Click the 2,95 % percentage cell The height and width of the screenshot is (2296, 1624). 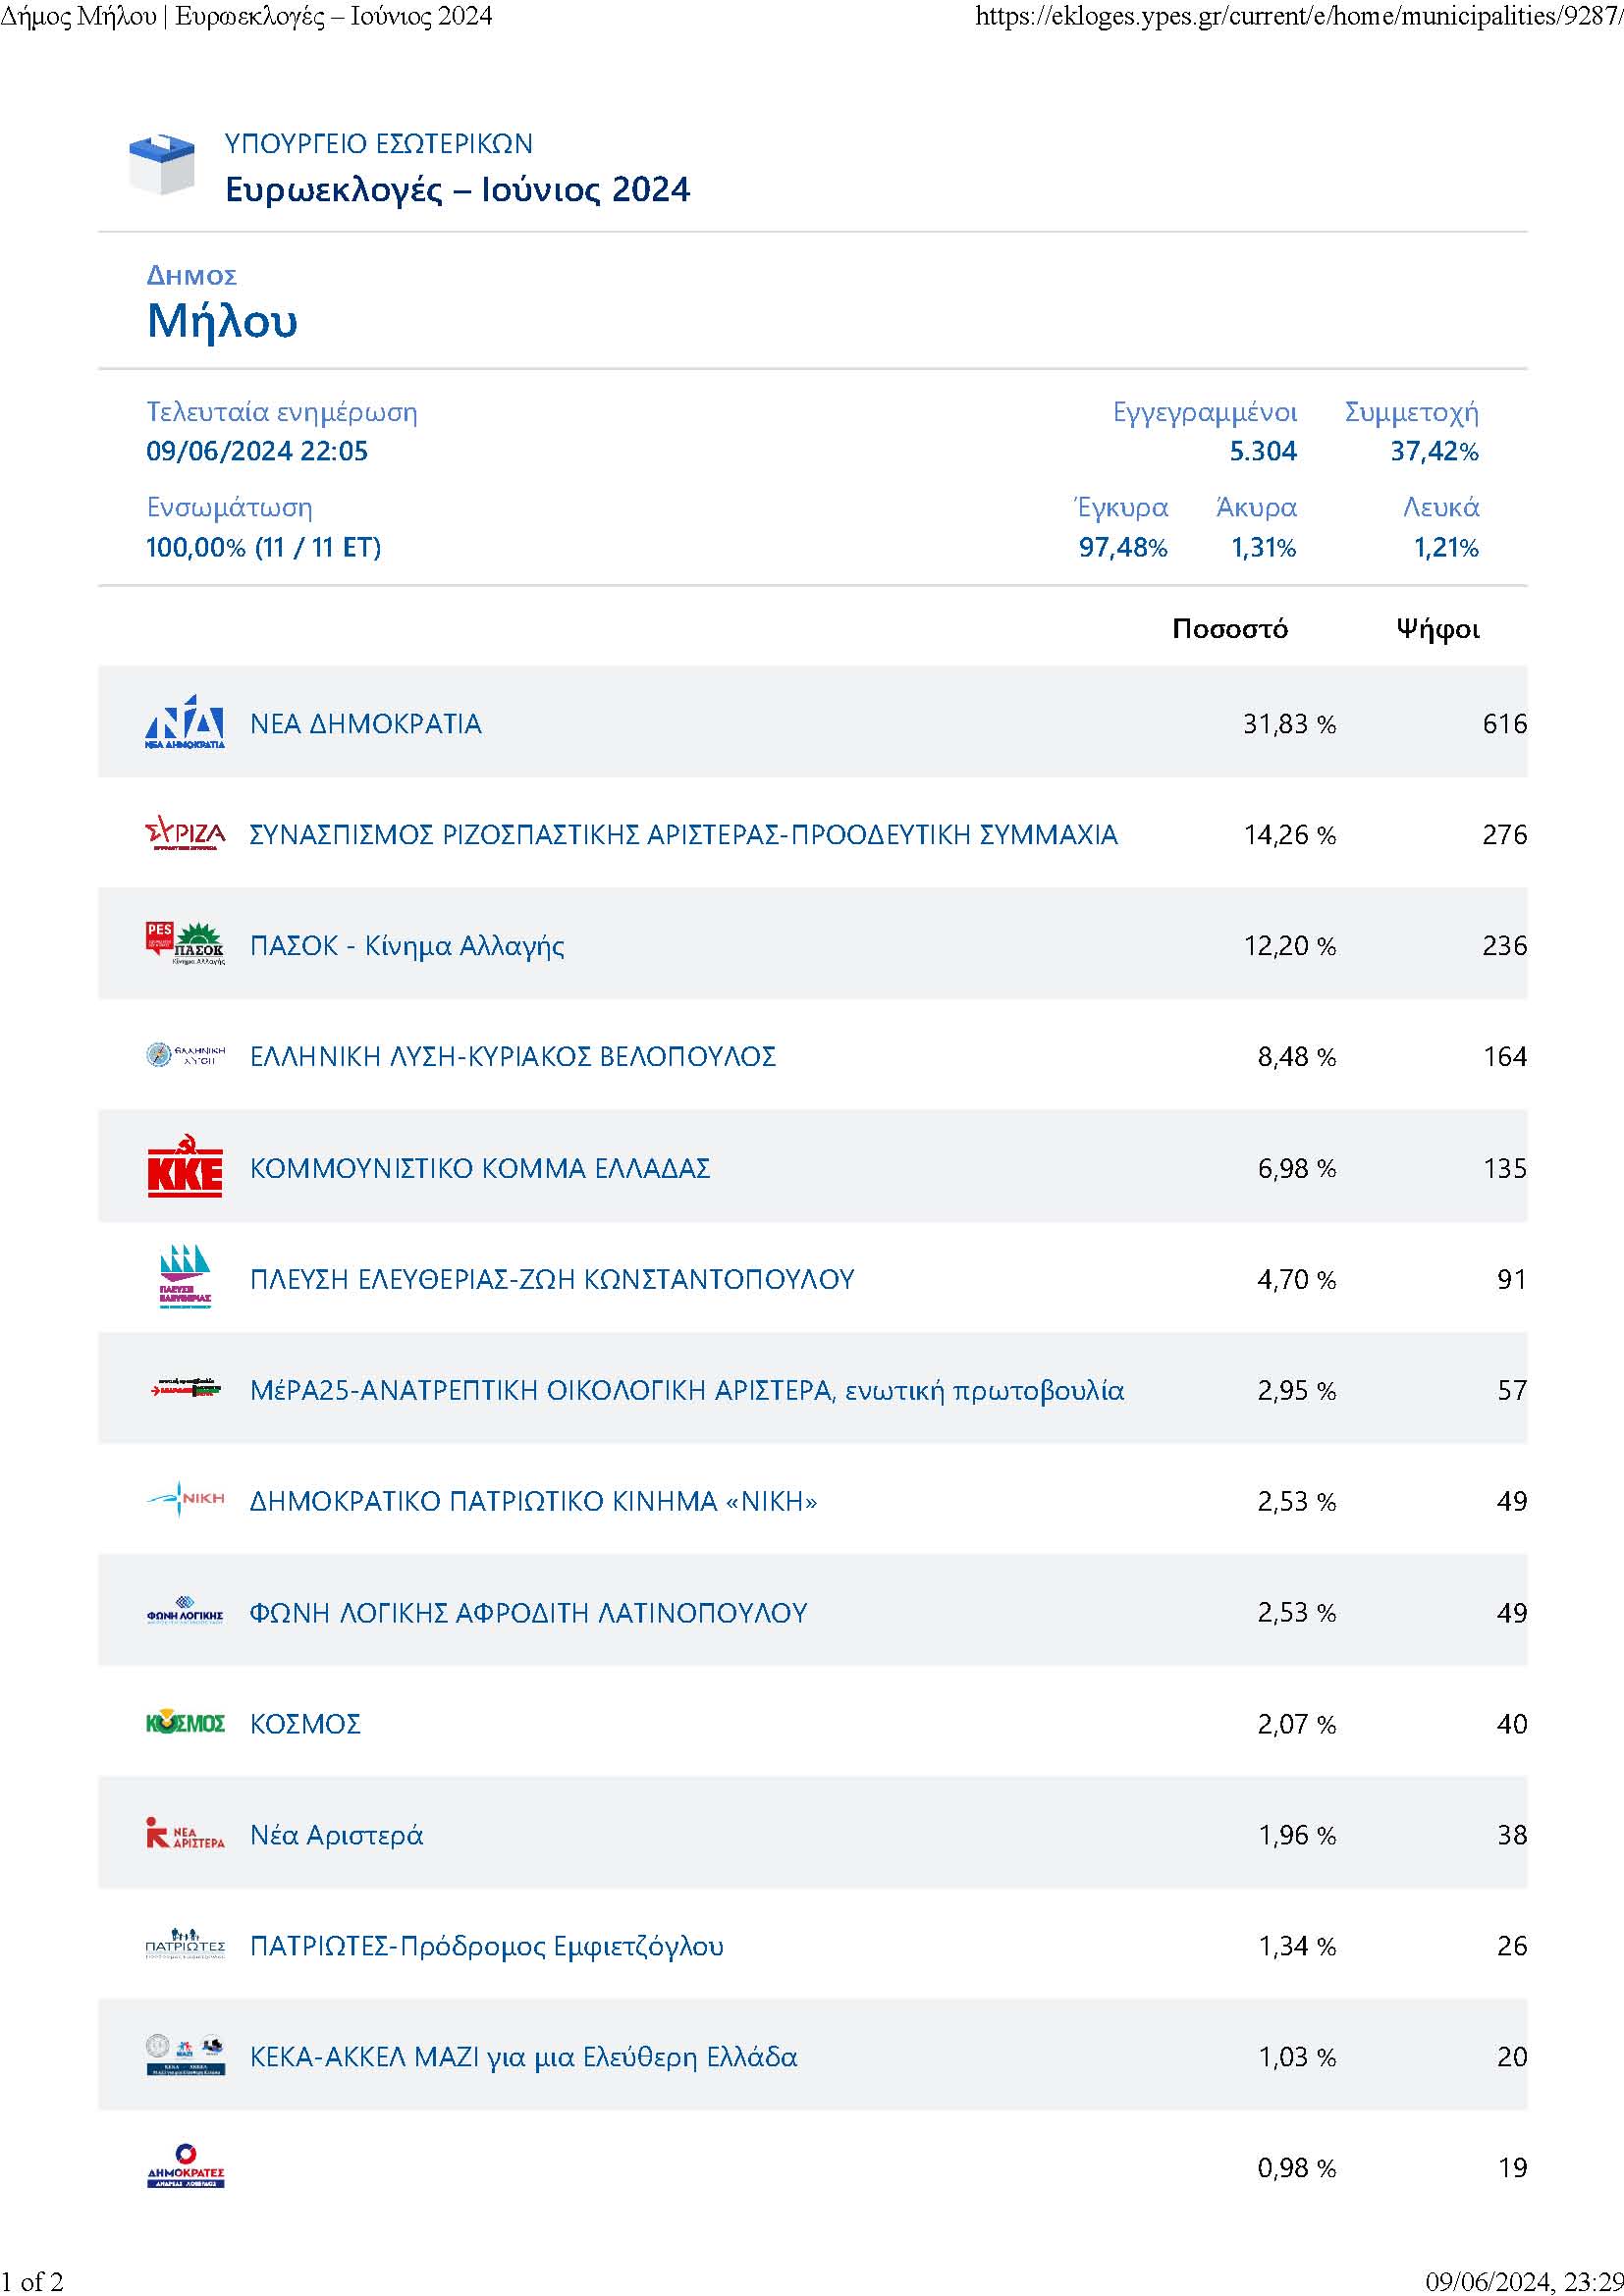coord(1296,1390)
